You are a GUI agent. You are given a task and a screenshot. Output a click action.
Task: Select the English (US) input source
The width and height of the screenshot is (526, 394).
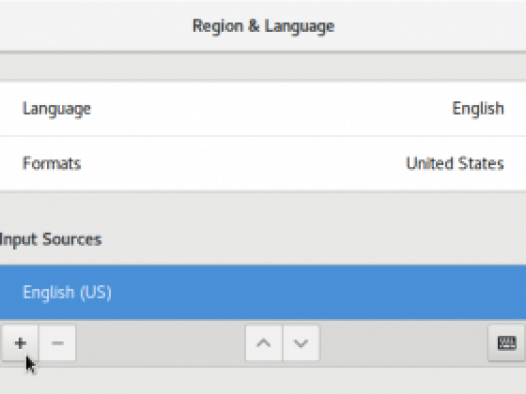click(263, 292)
